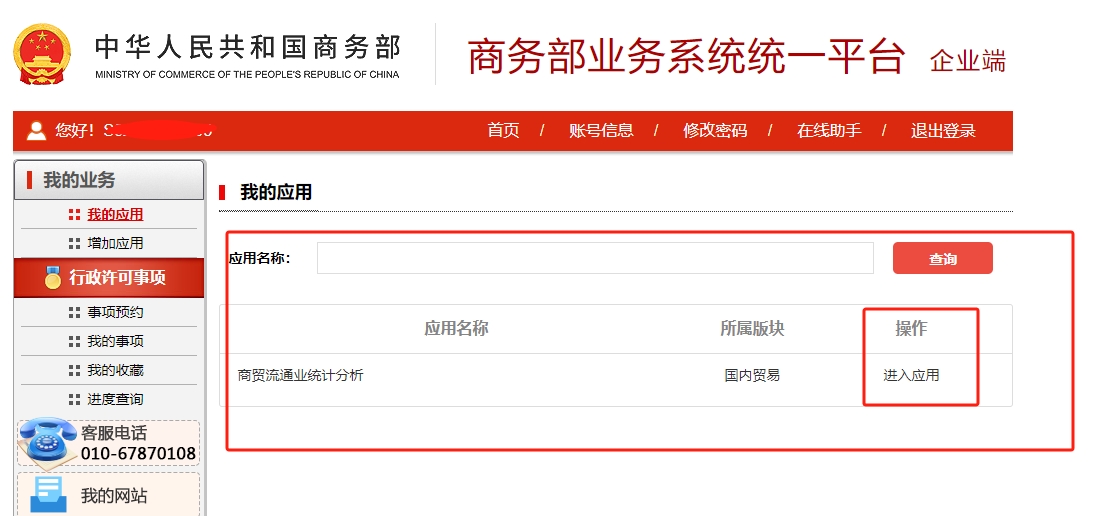The width and height of the screenshot is (1101, 516).
Task: Click the 我的网站 label
Action: tap(114, 496)
